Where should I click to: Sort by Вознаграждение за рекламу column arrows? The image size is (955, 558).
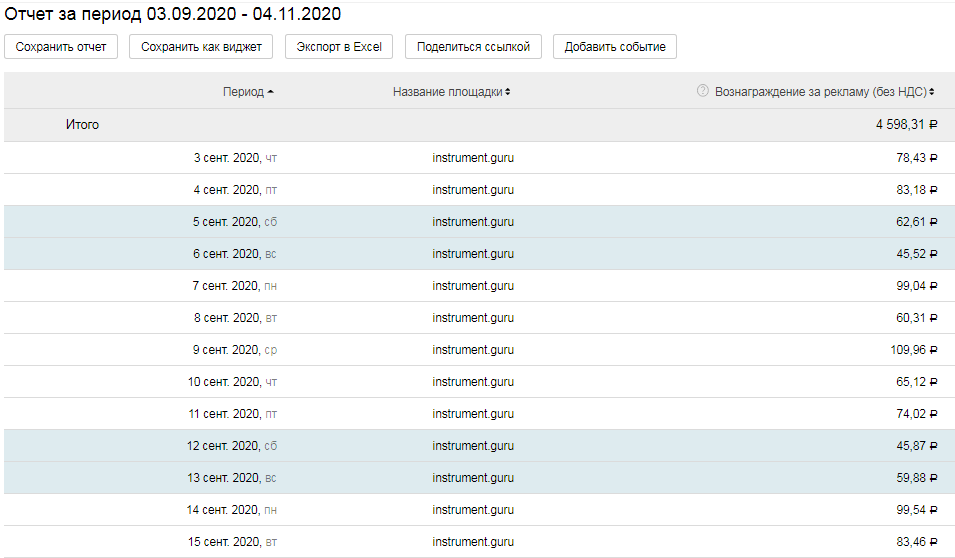click(x=932, y=92)
